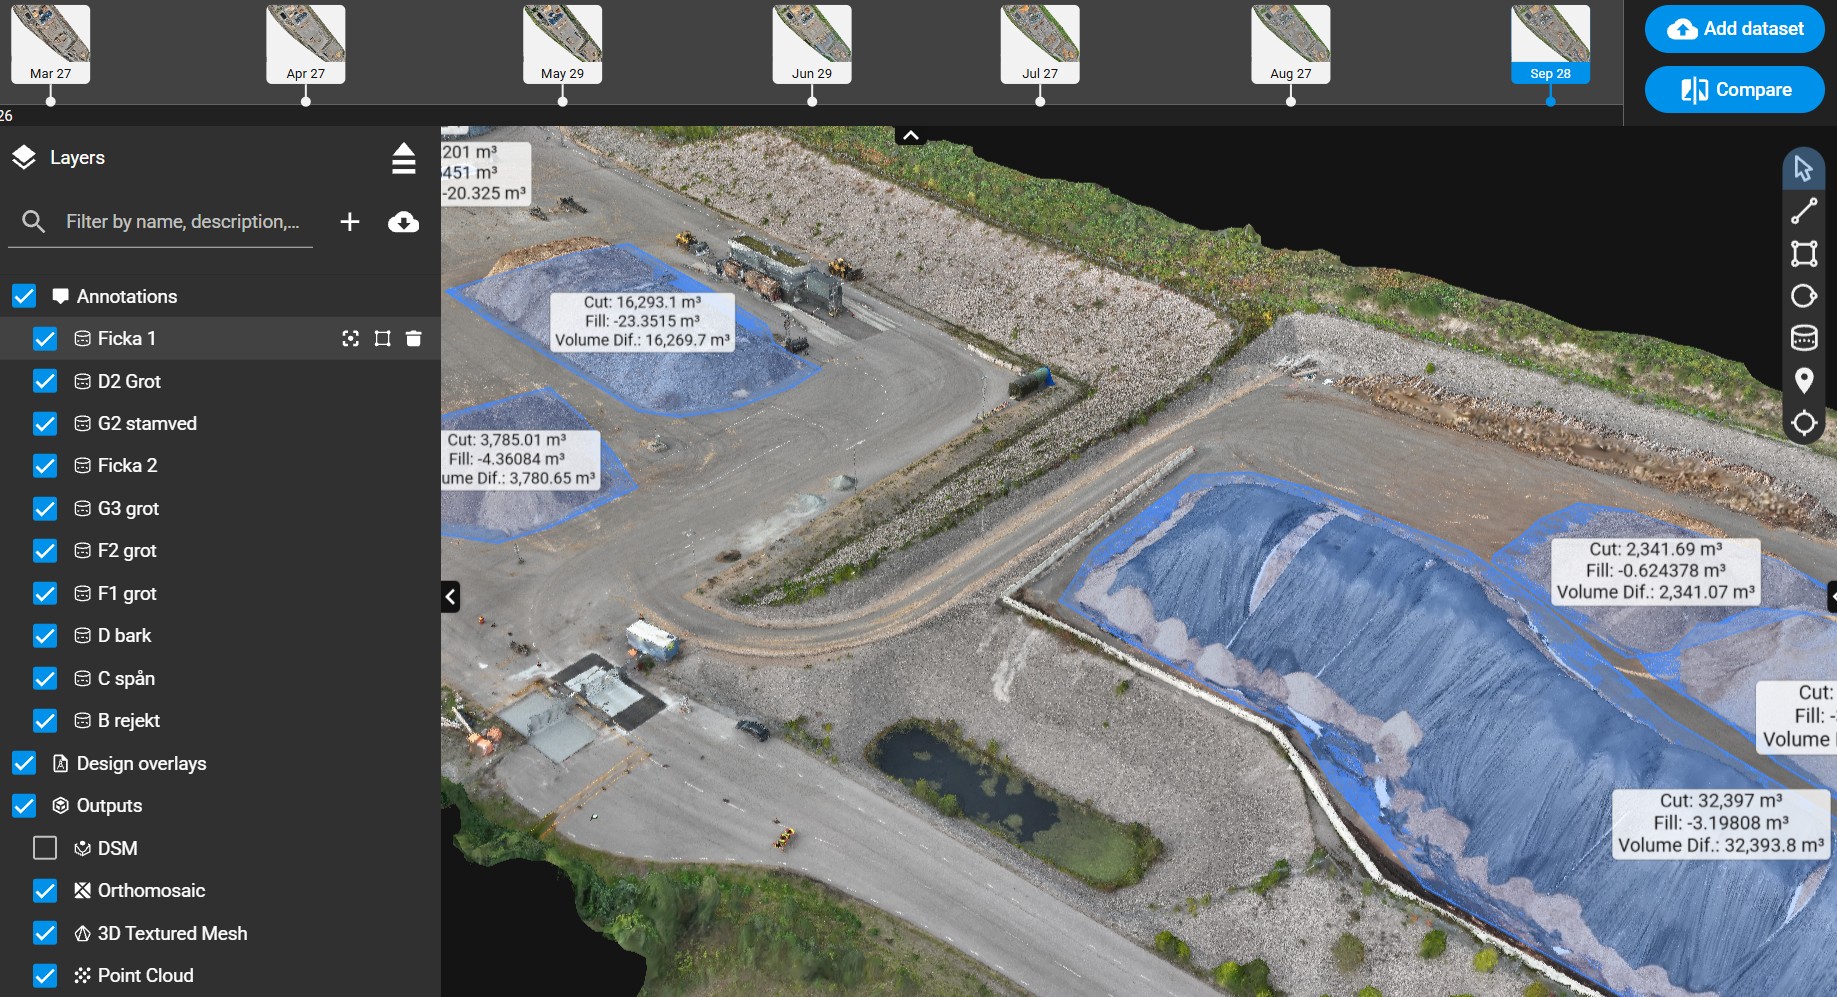
Task: Open the May 29 dataset thumbnail
Action: tap(562, 44)
